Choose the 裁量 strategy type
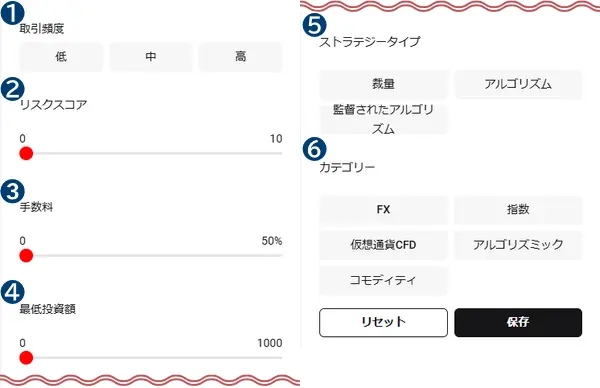Viewport: 600px width, 388px height. click(383, 84)
